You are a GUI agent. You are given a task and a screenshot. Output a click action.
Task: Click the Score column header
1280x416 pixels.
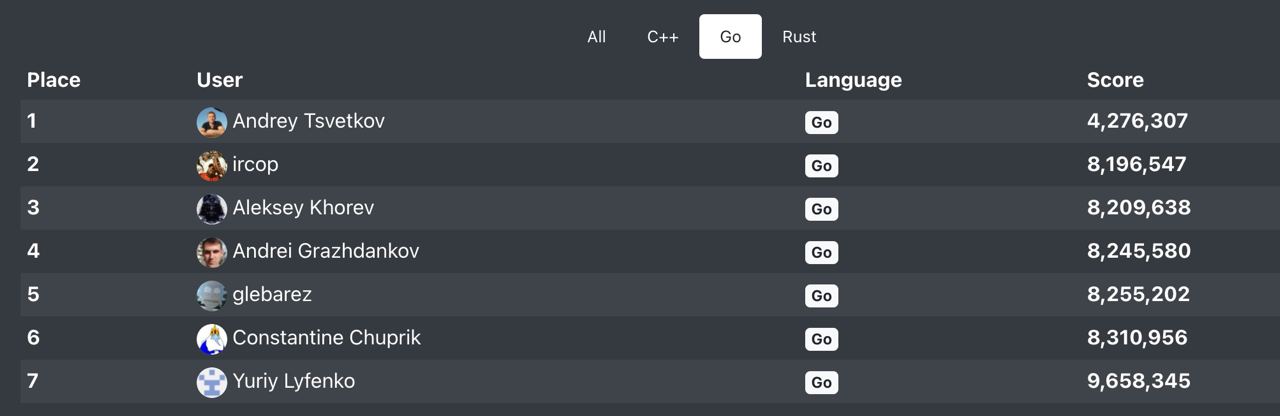(x=1115, y=80)
